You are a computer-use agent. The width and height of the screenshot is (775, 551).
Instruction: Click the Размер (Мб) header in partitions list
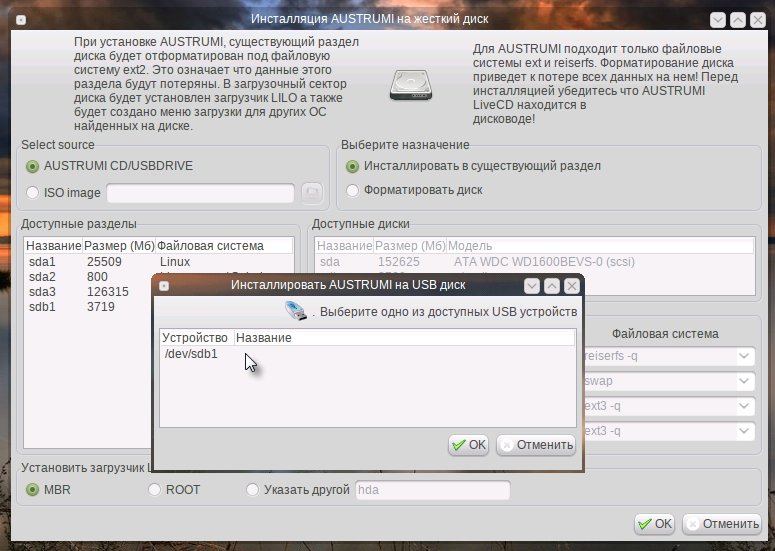[x=119, y=246]
